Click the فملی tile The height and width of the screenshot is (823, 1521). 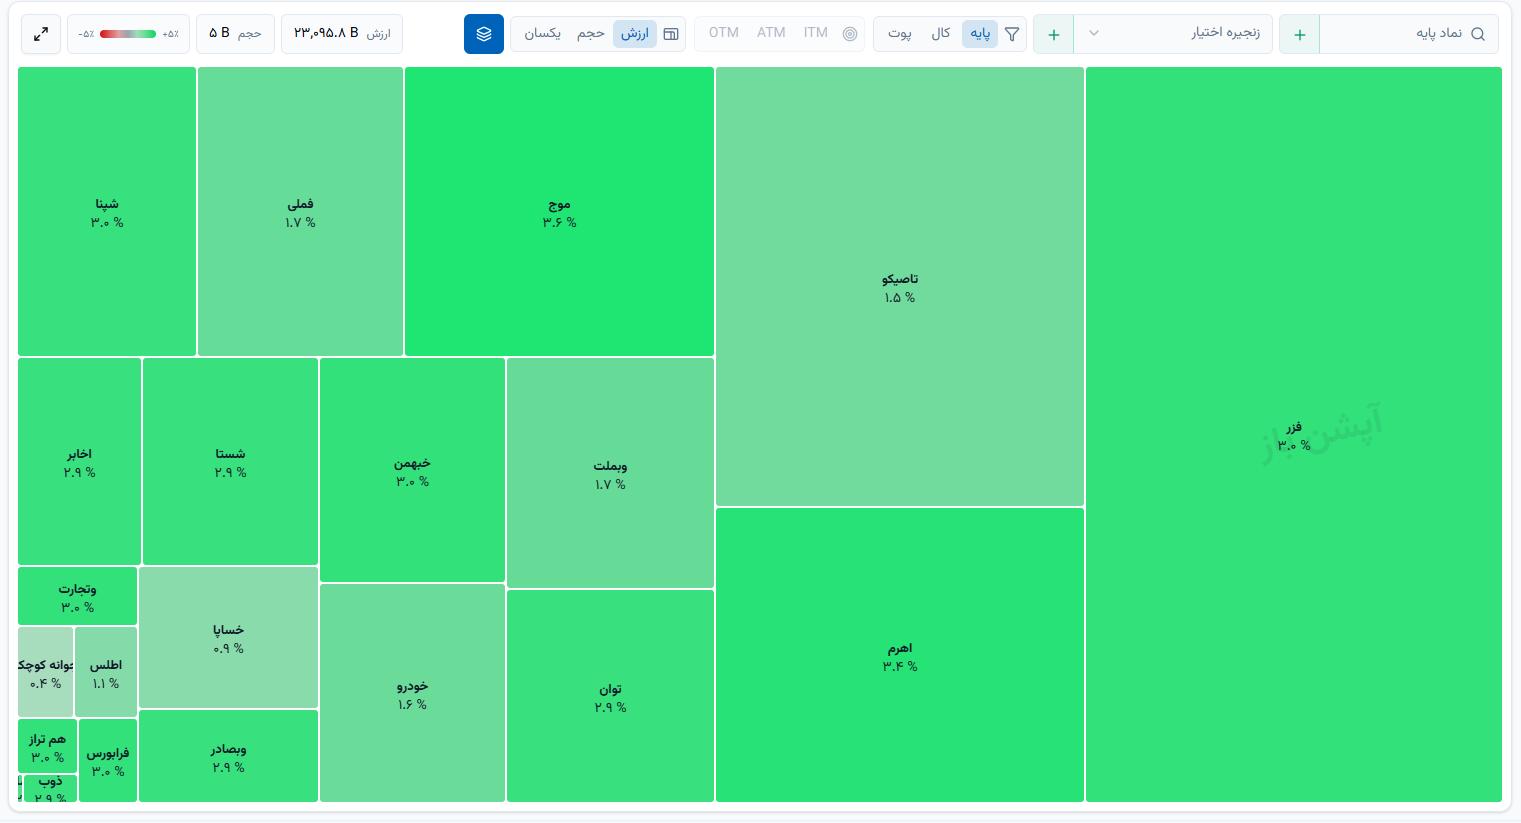300,212
